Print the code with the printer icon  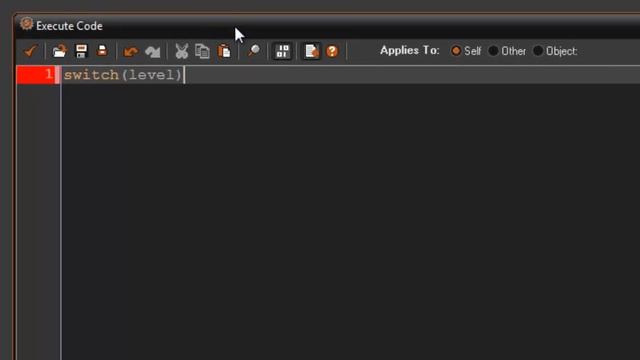pos(102,51)
